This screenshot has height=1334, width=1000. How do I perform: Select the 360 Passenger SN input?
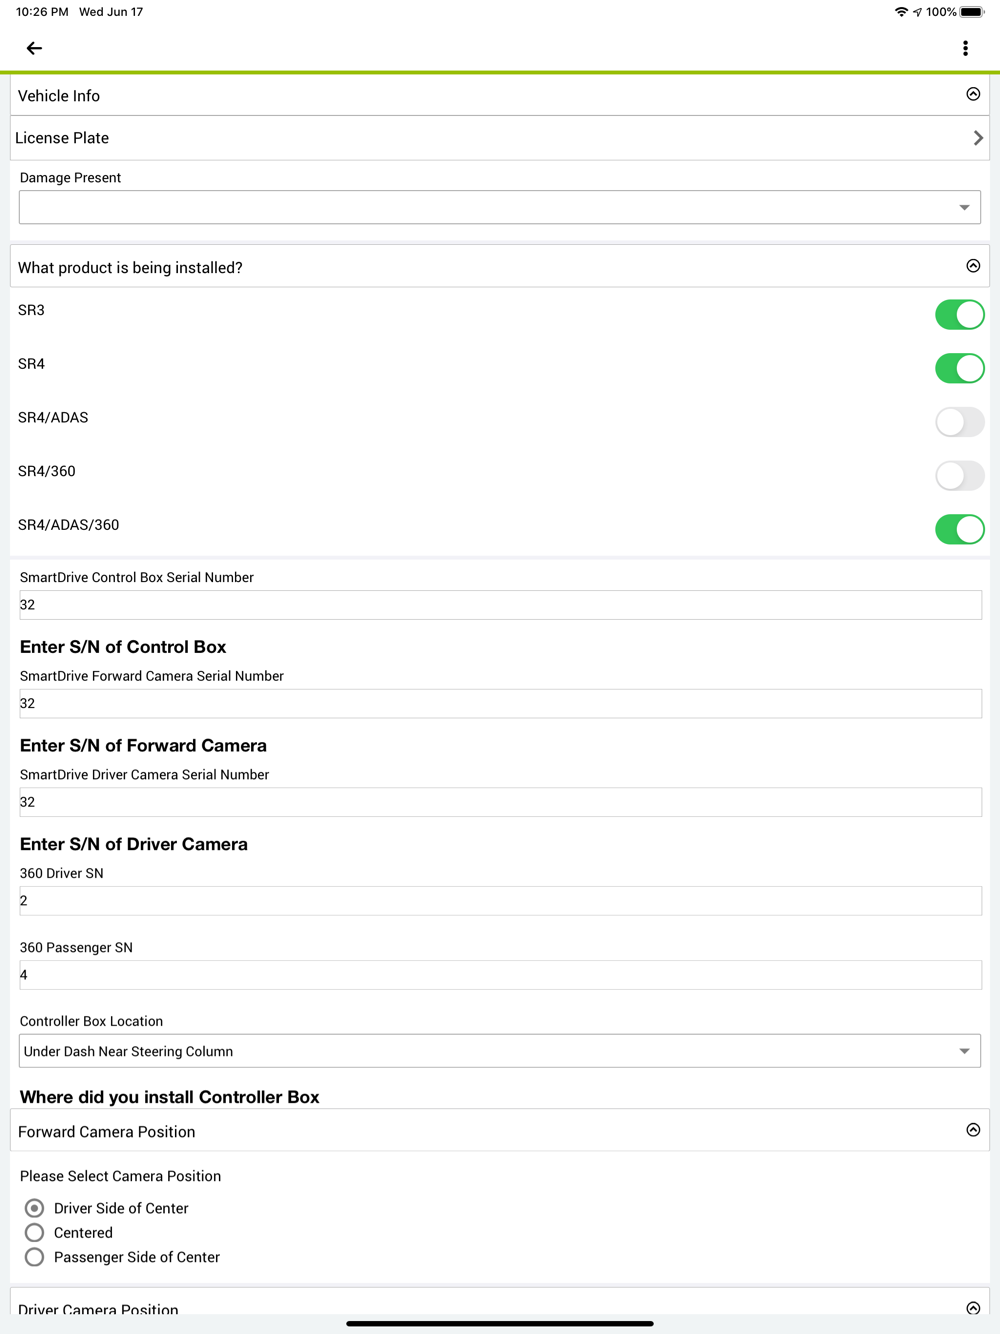500,975
